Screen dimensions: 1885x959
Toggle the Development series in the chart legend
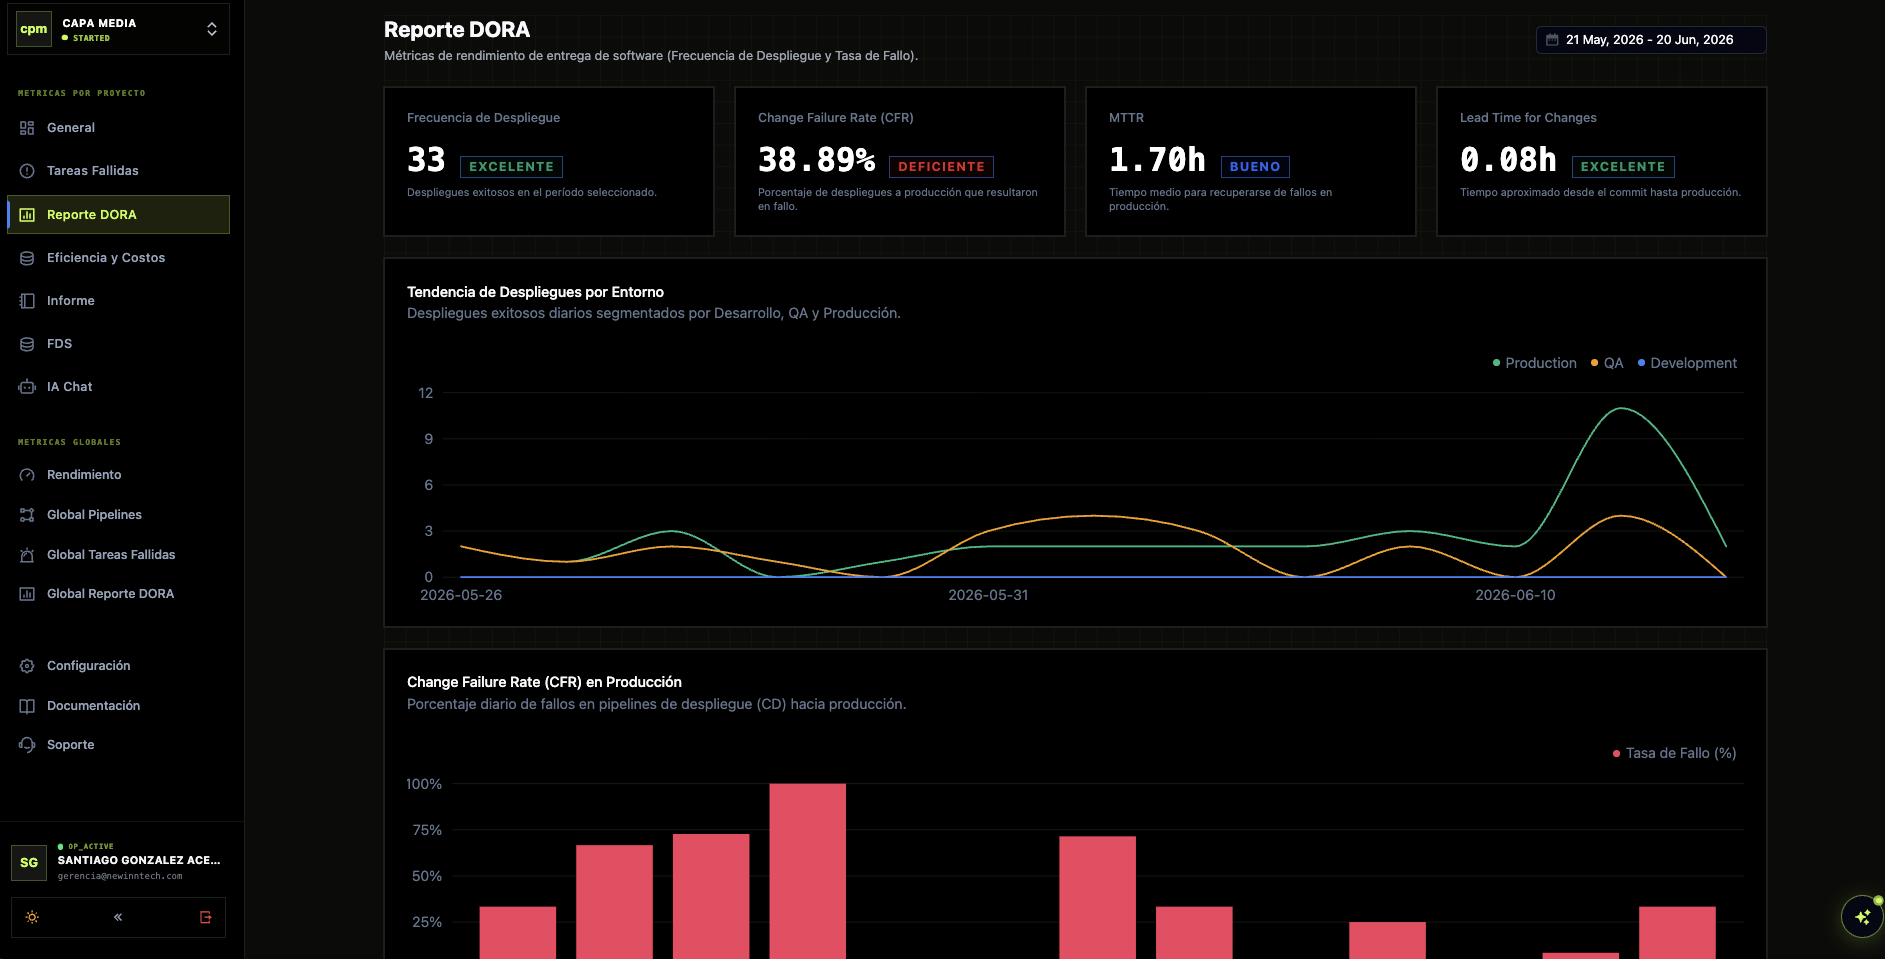coord(1687,363)
